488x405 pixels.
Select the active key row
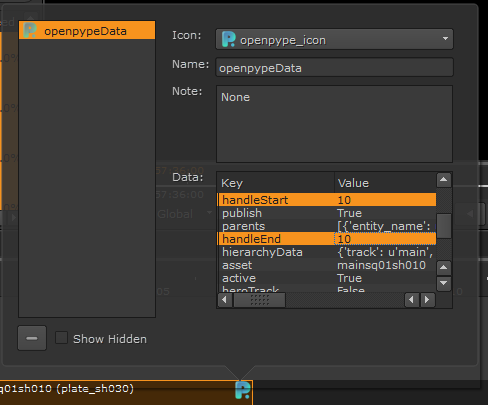click(276, 278)
